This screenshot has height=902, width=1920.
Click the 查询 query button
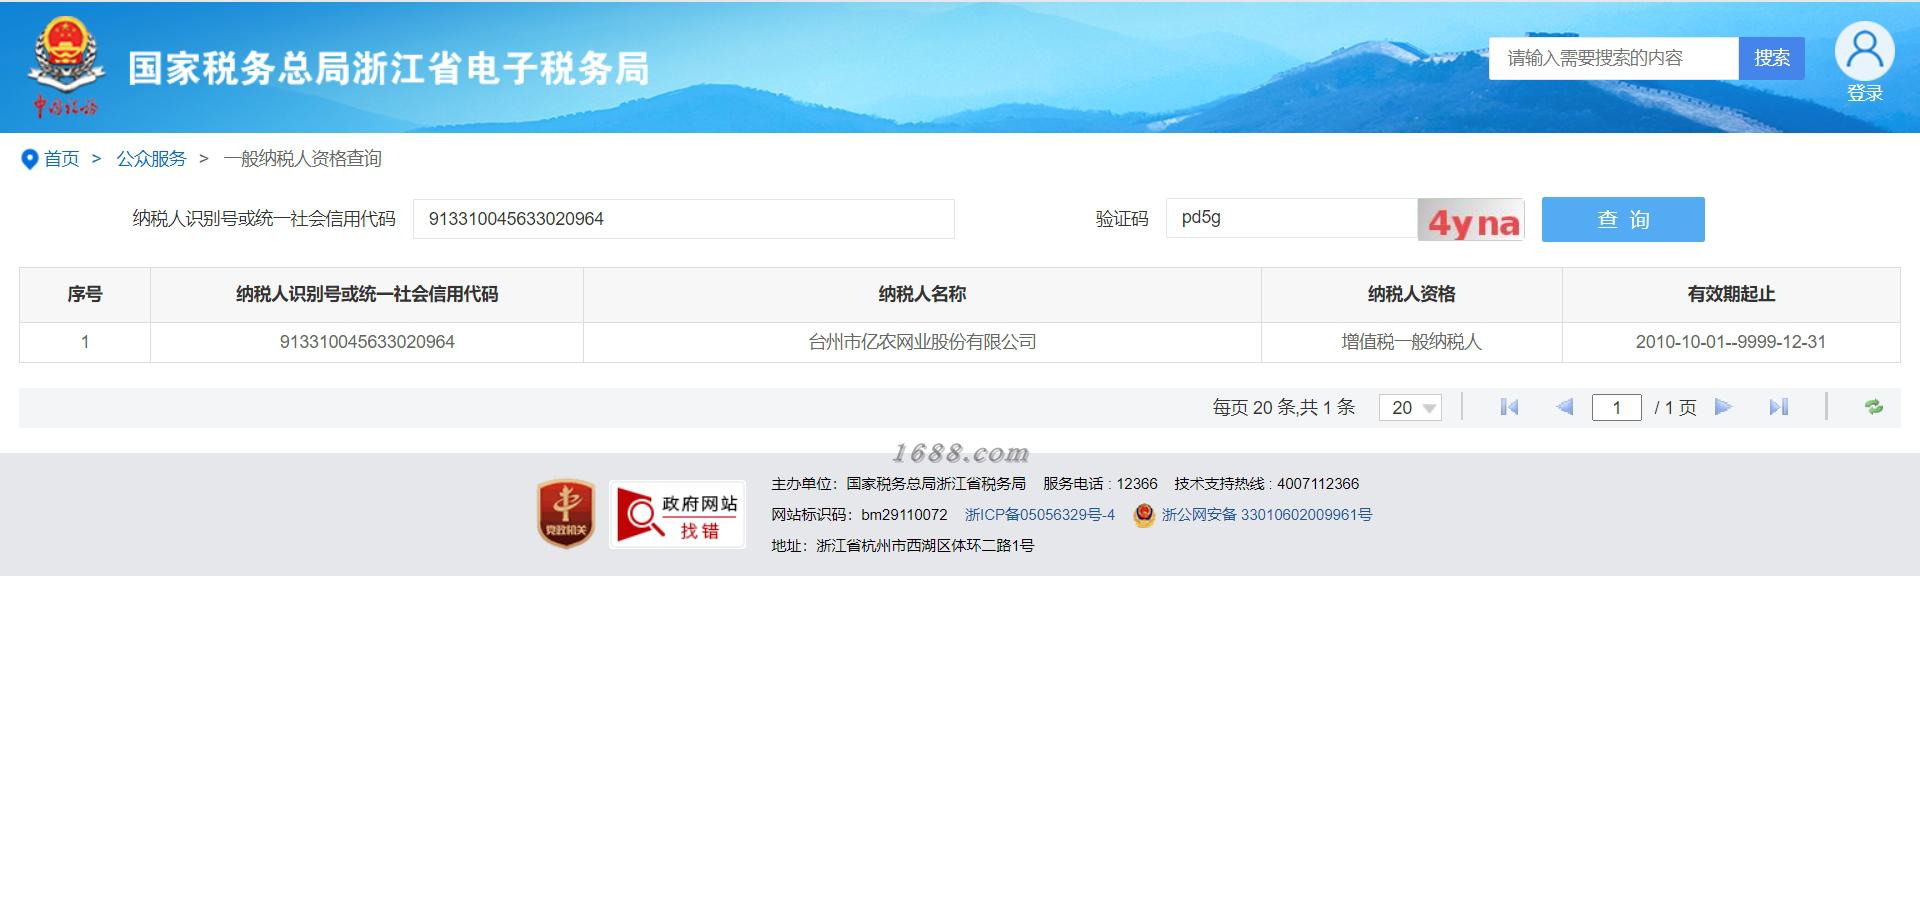[x=1623, y=219]
